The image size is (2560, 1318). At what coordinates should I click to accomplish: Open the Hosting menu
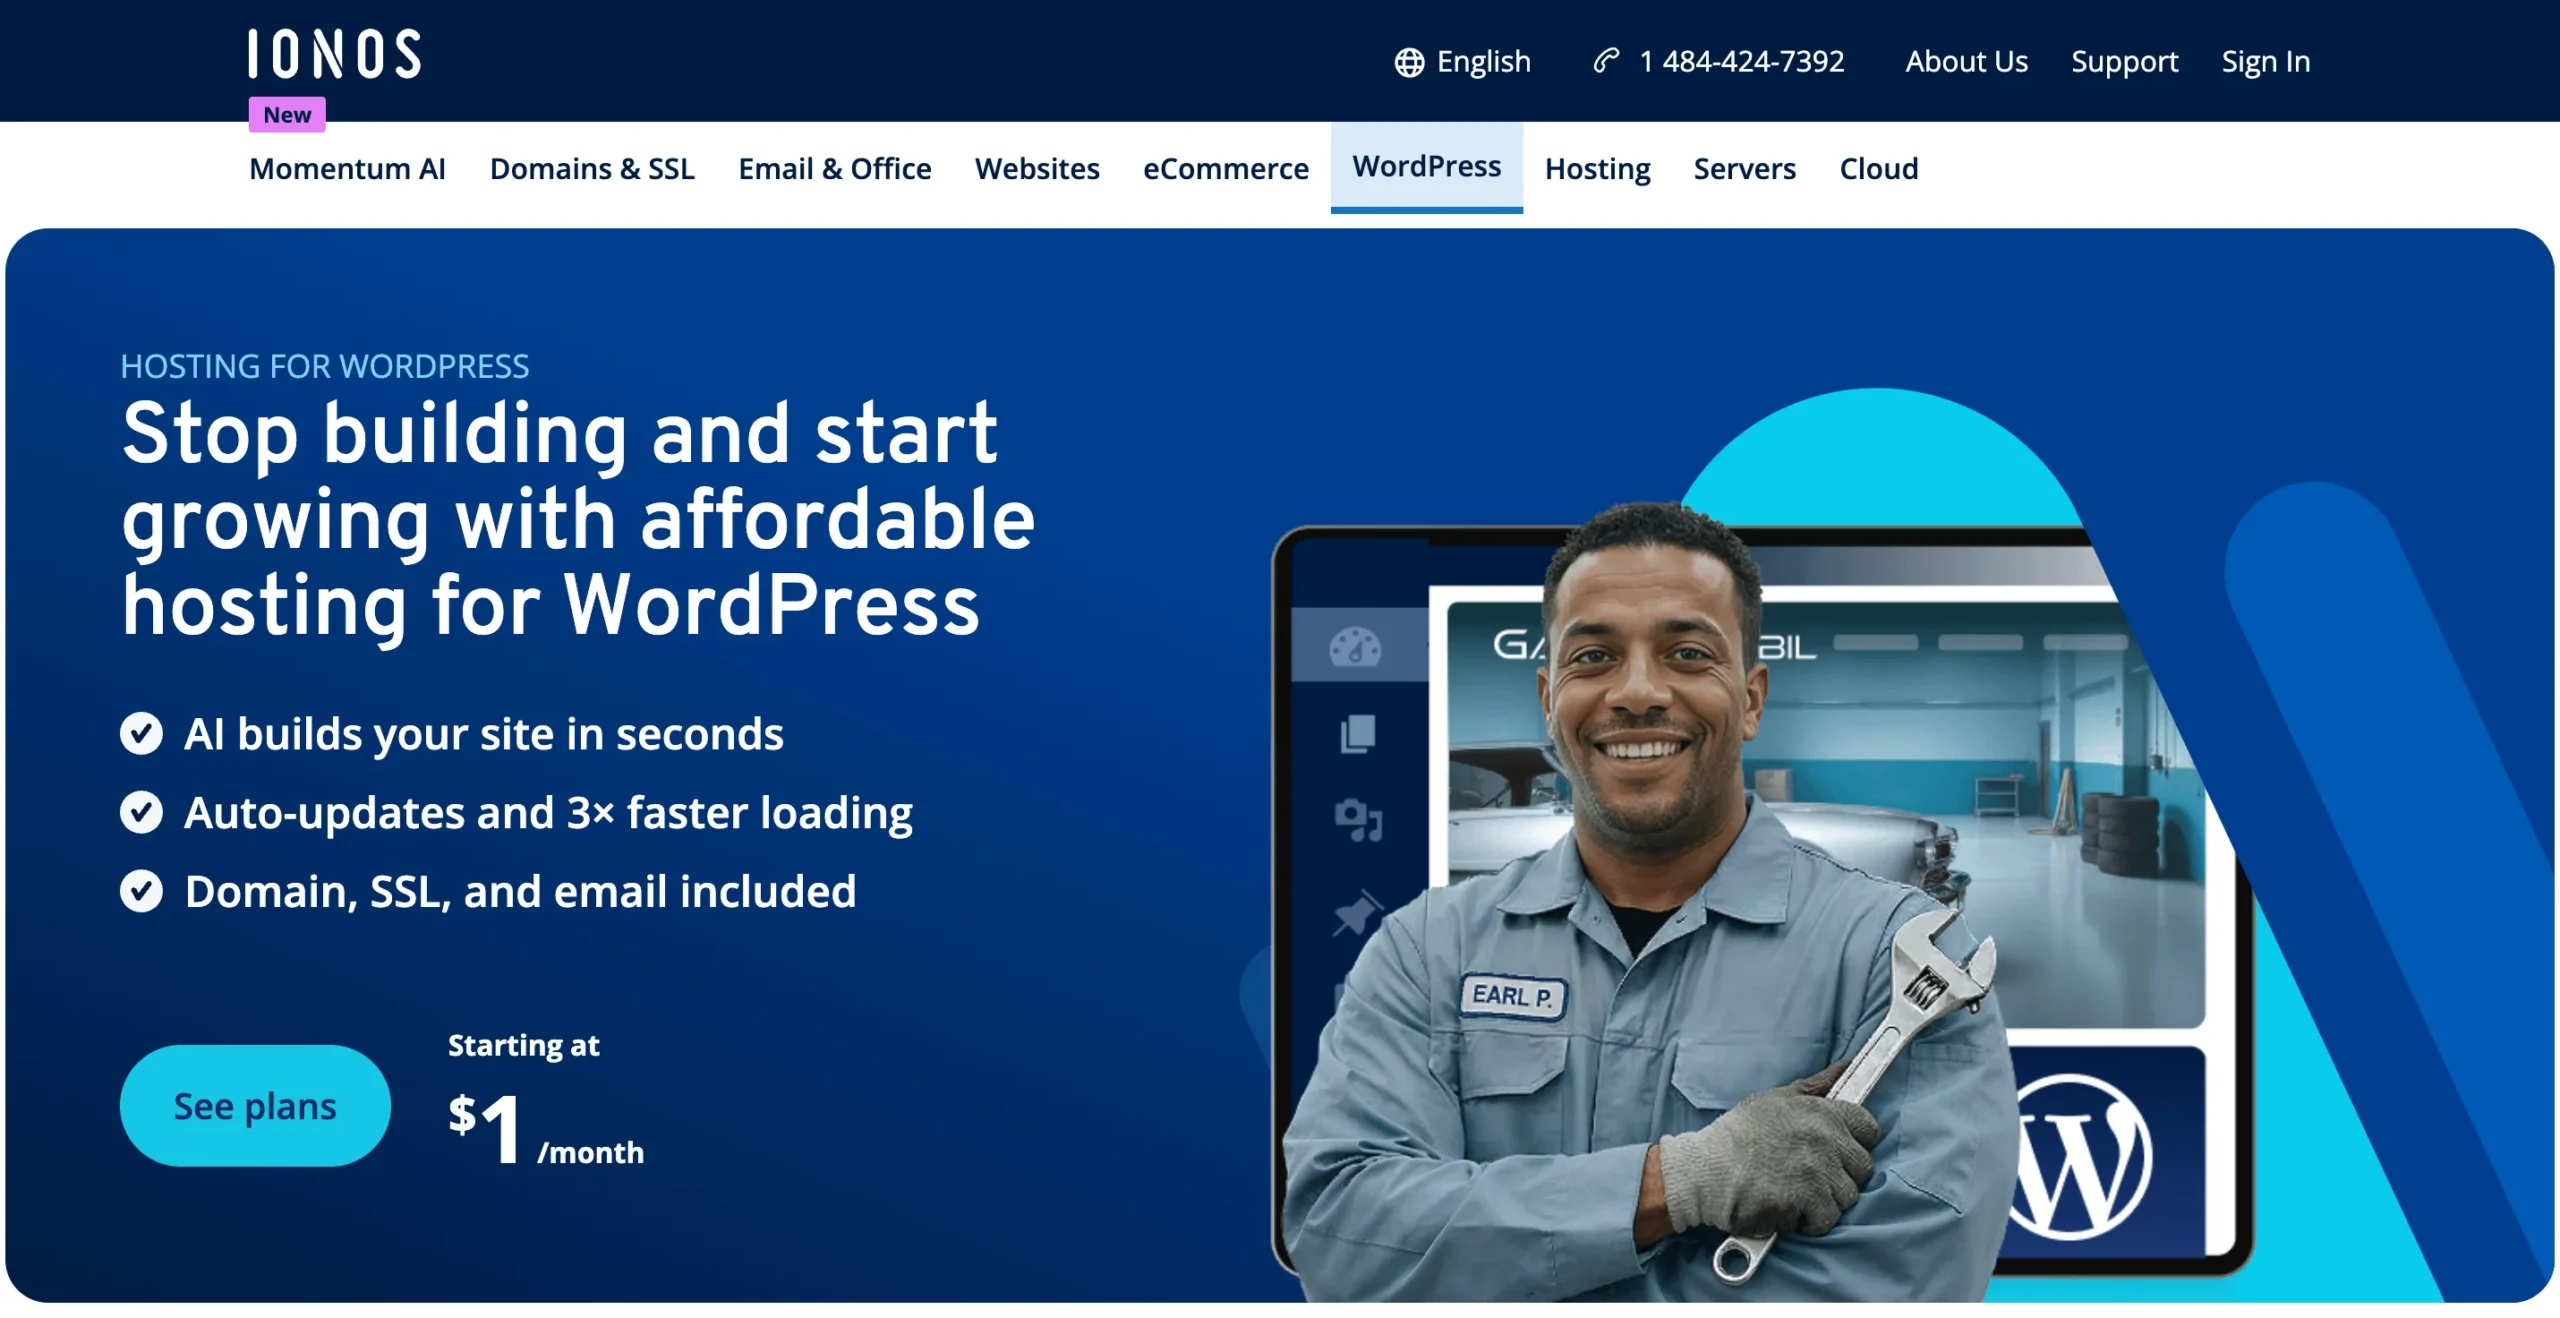click(1597, 168)
